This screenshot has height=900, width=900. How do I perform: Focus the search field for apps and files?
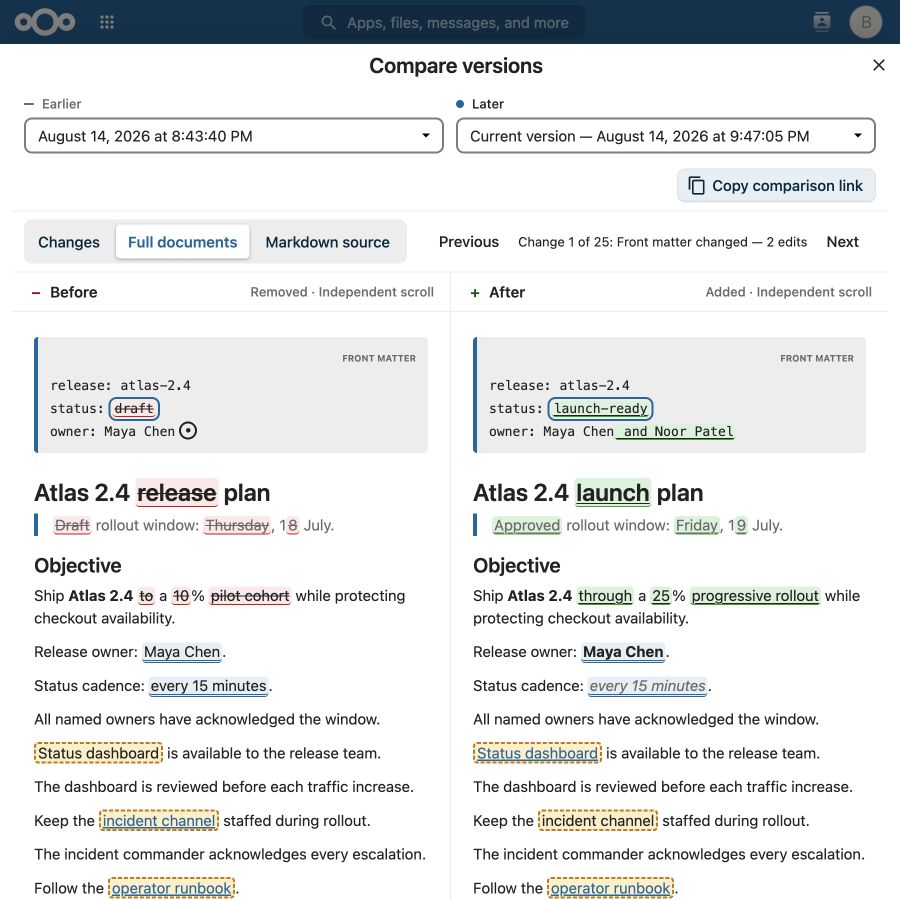(x=444, y=22)
